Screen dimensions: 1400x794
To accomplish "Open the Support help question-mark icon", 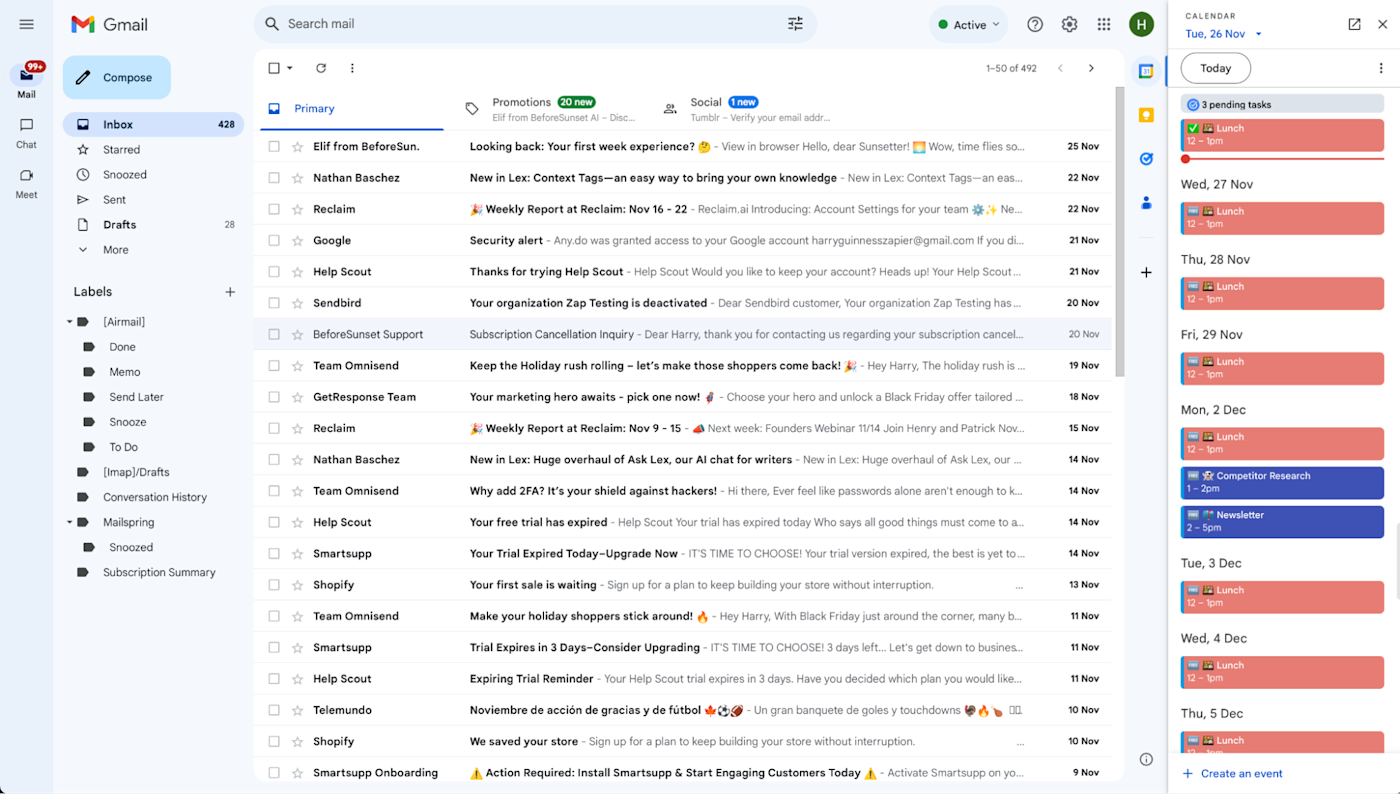I will [x=1035, y=24].
